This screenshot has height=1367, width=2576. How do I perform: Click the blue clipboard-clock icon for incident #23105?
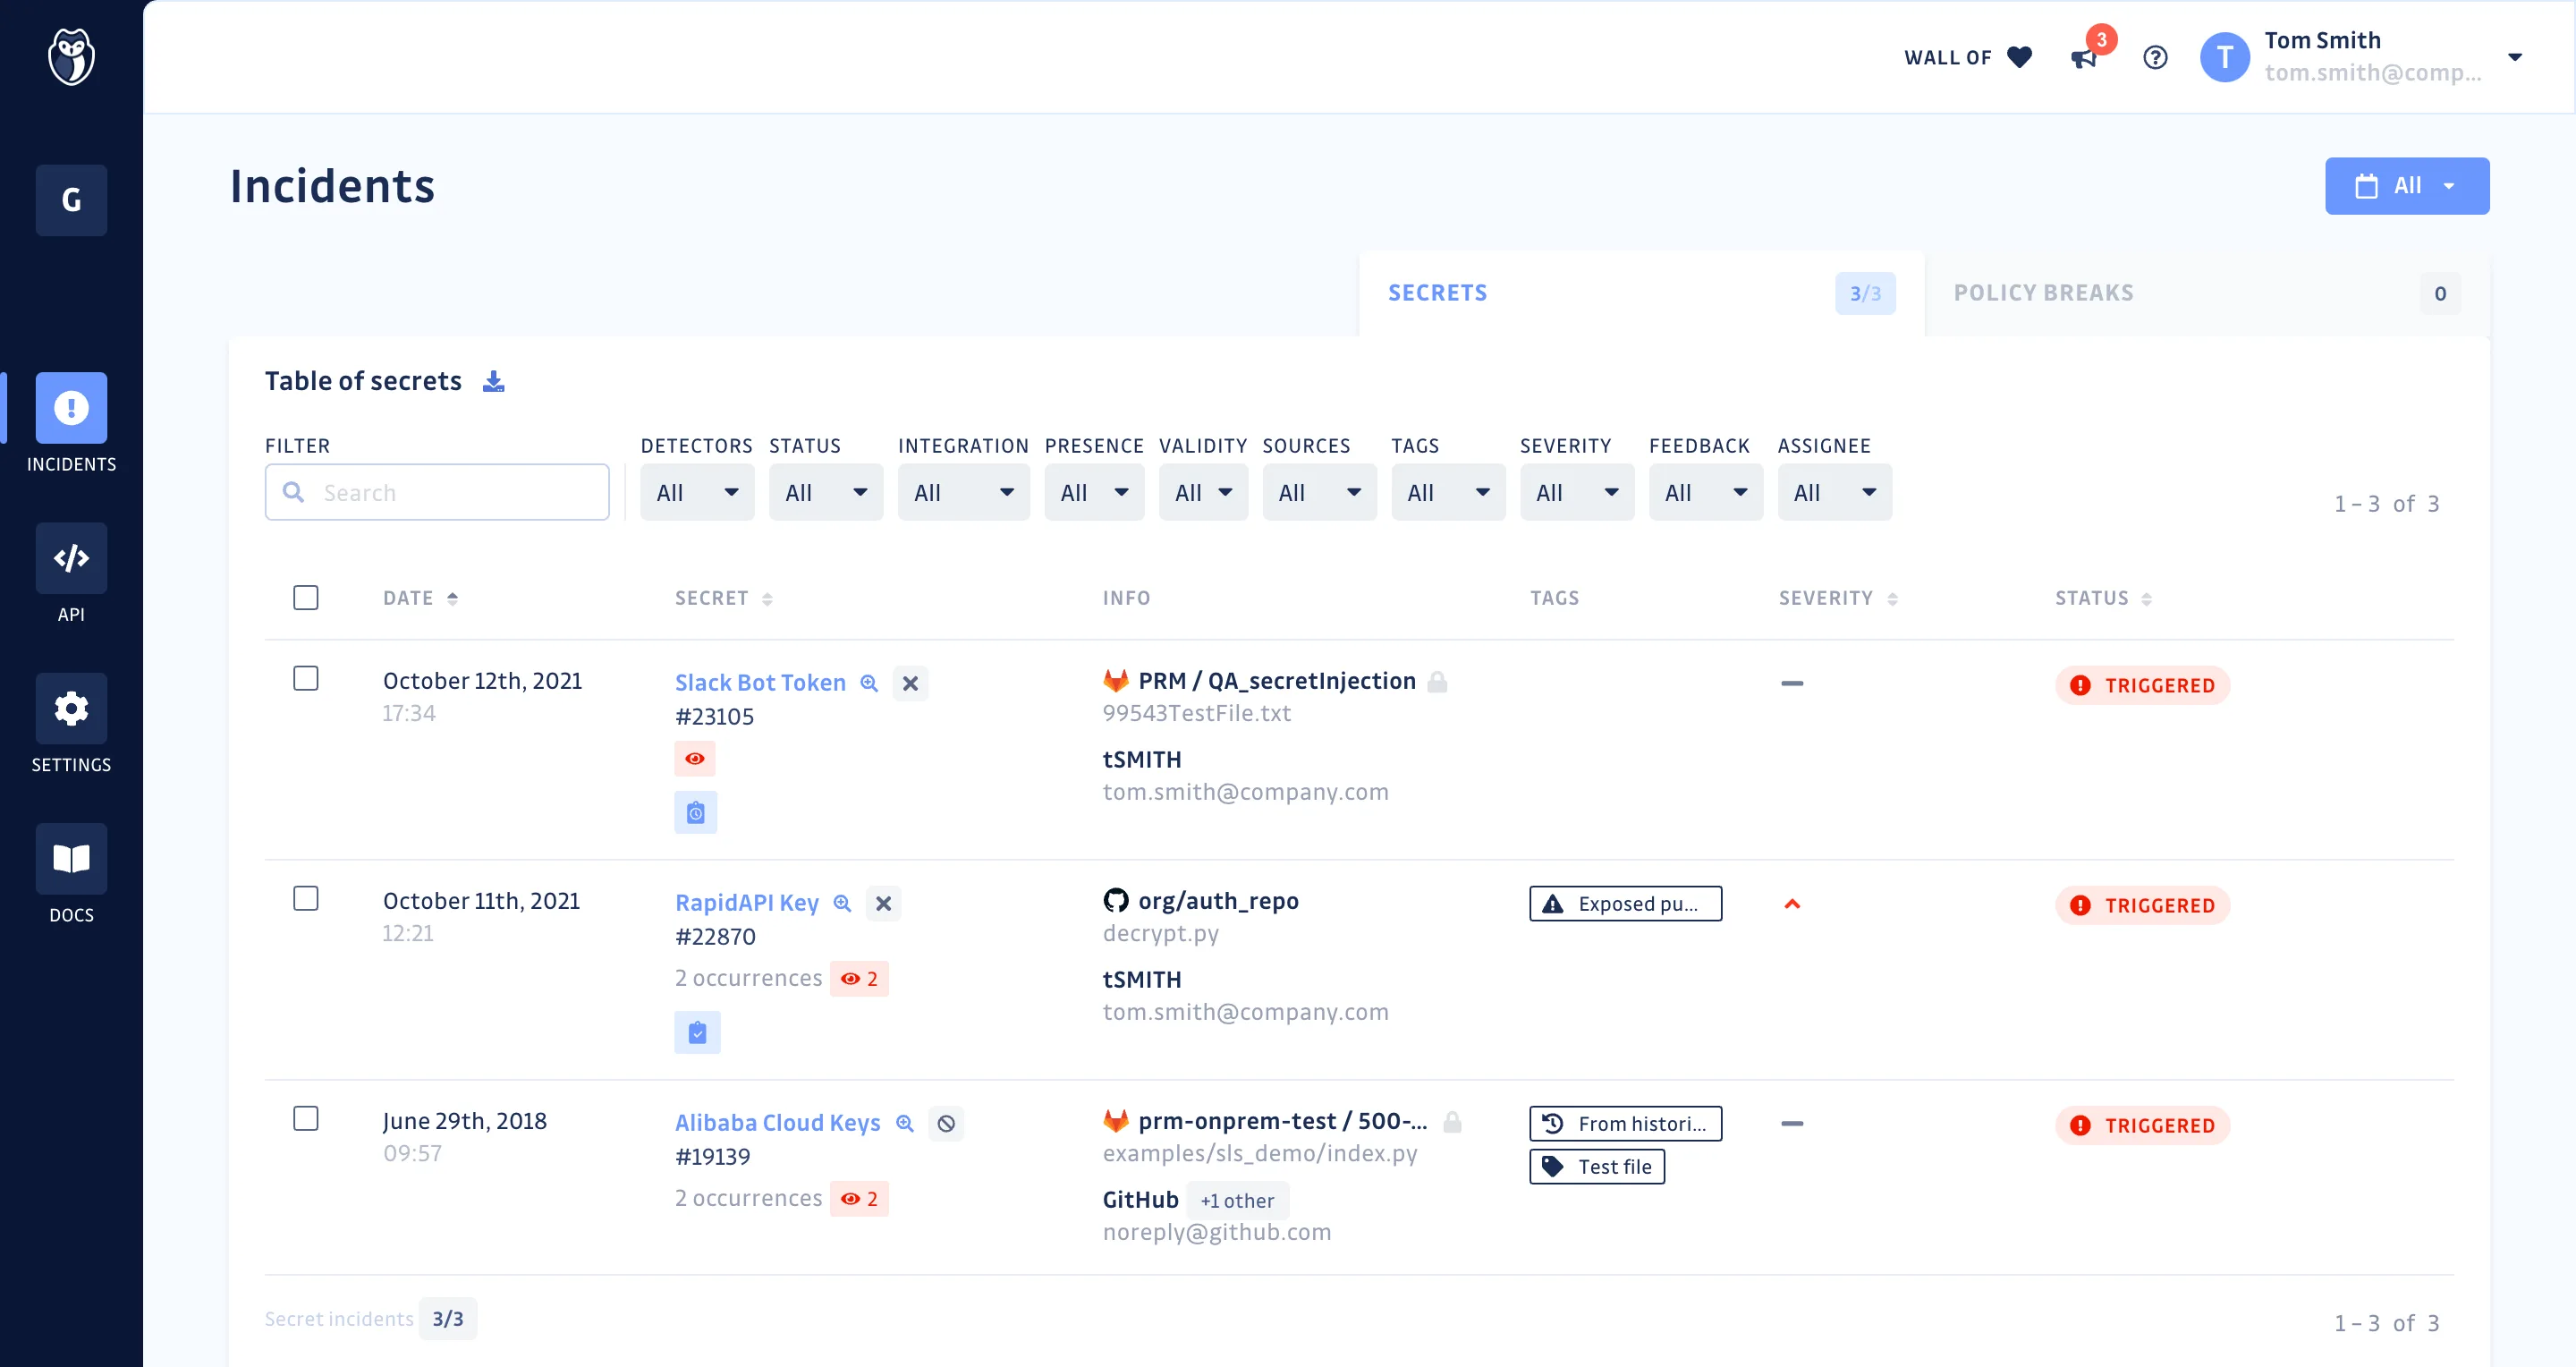(696, 812)
